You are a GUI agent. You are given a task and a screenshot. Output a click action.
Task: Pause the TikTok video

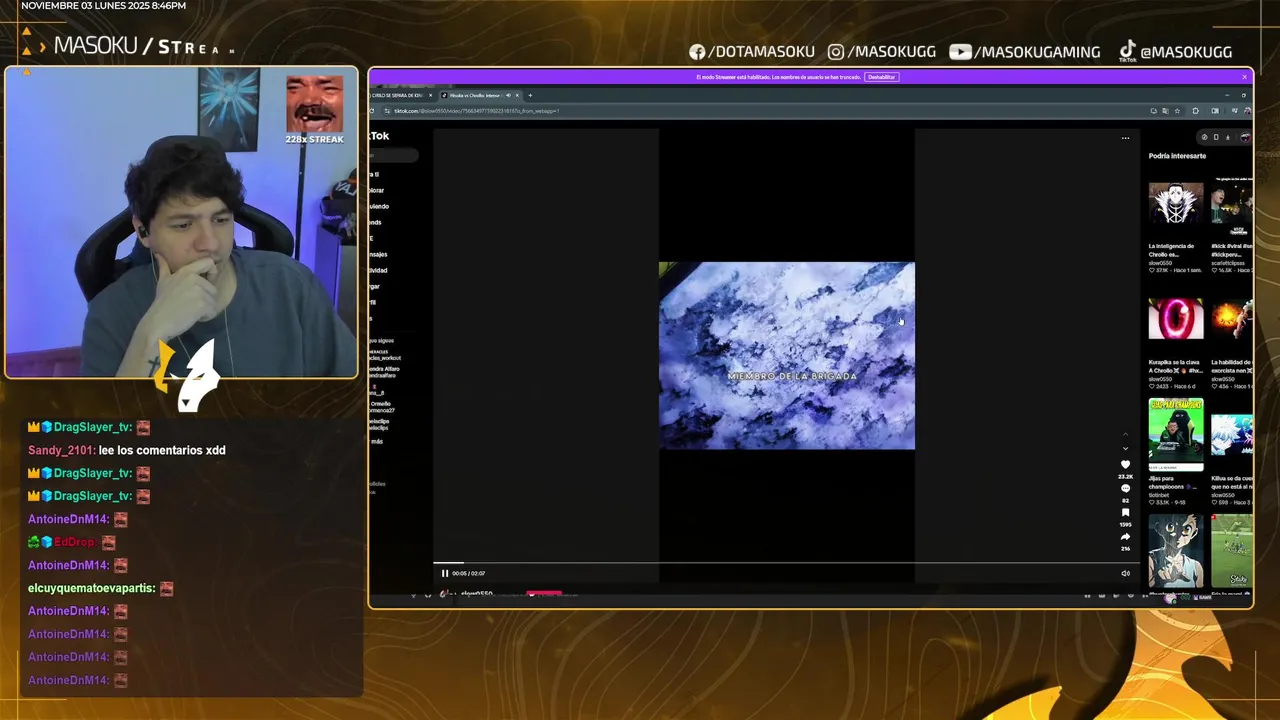click(x=445, y=573)
